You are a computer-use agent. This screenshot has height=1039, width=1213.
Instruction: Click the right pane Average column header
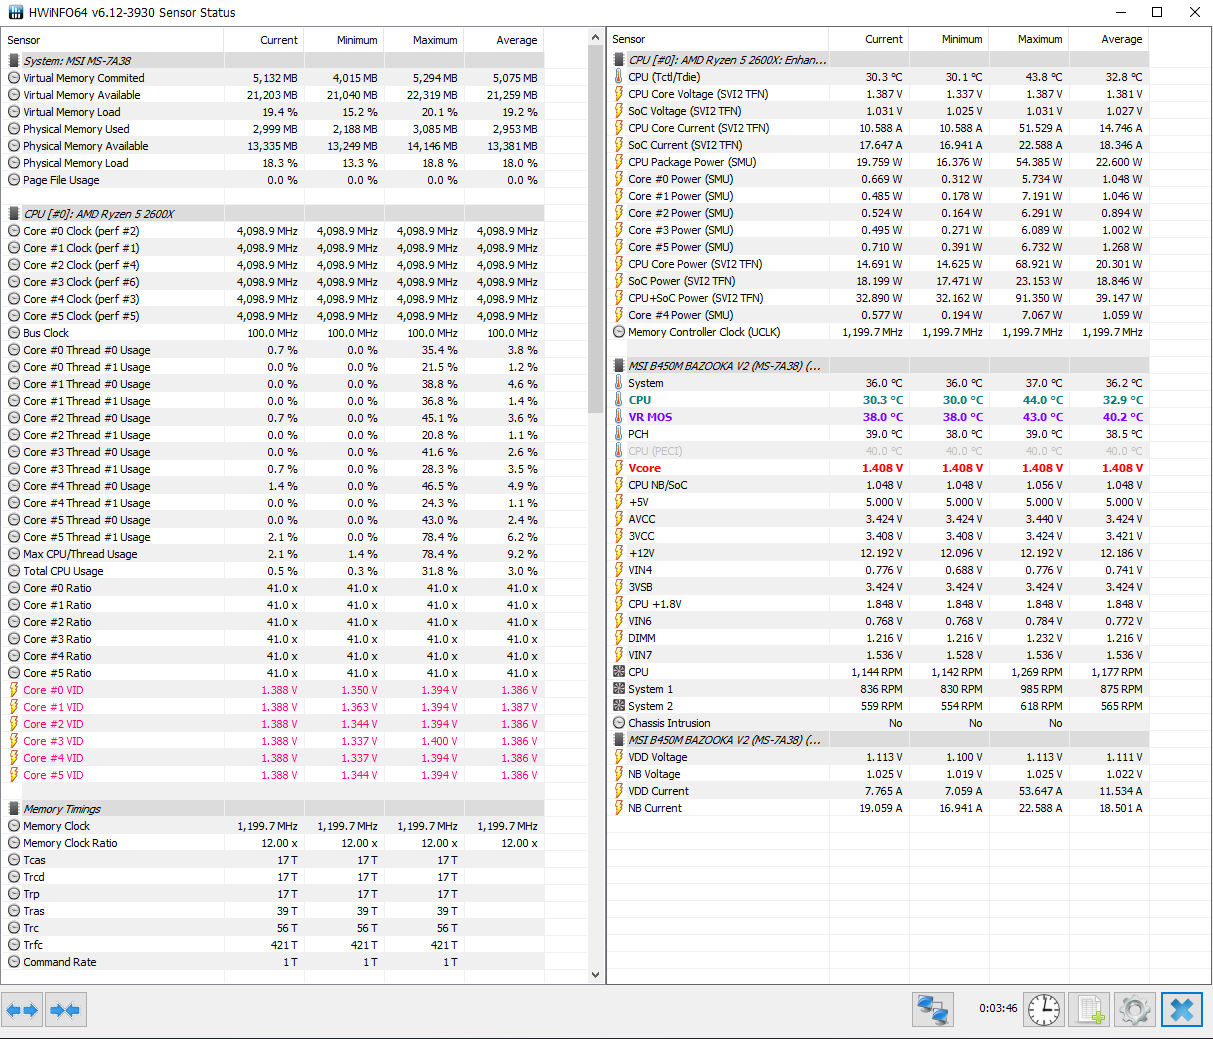pos(1109,39)
